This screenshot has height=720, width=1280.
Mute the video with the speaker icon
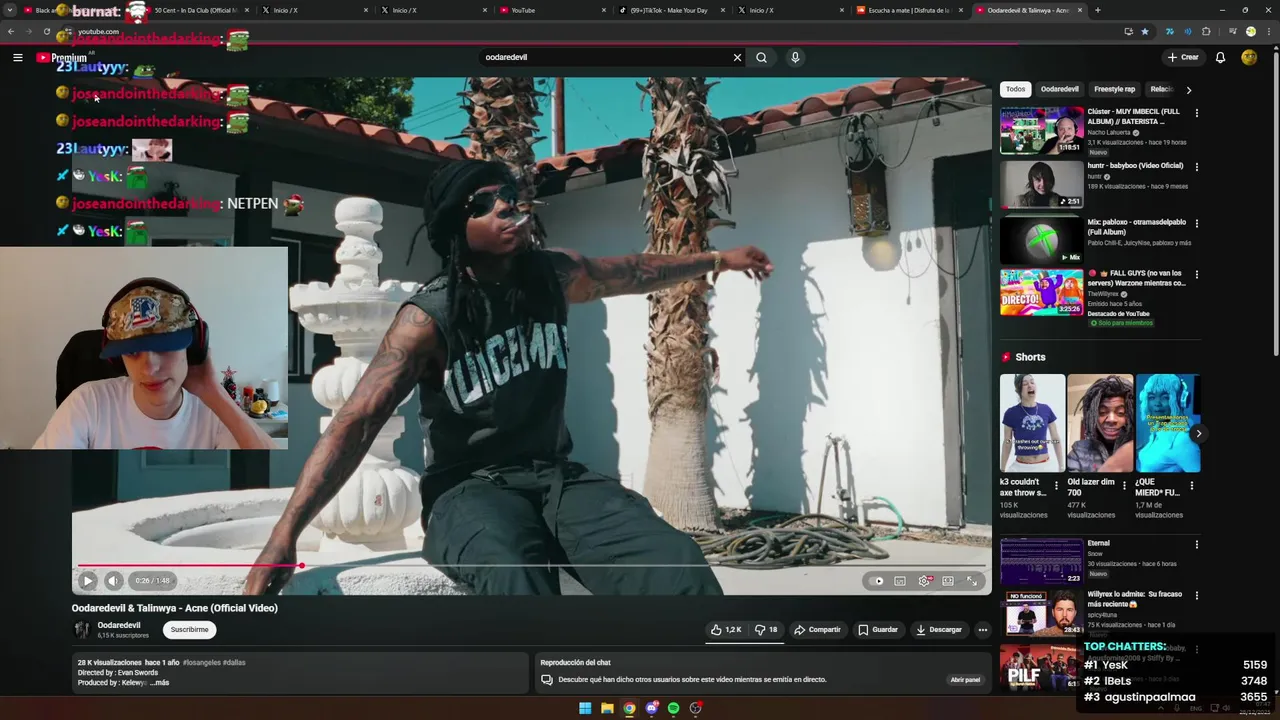tap(113, 580)
